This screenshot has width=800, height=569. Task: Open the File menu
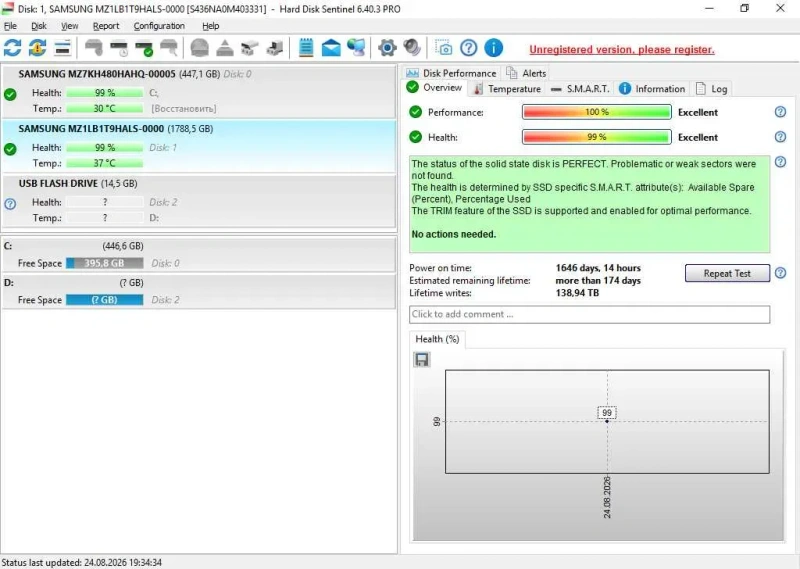coord(10,26)
